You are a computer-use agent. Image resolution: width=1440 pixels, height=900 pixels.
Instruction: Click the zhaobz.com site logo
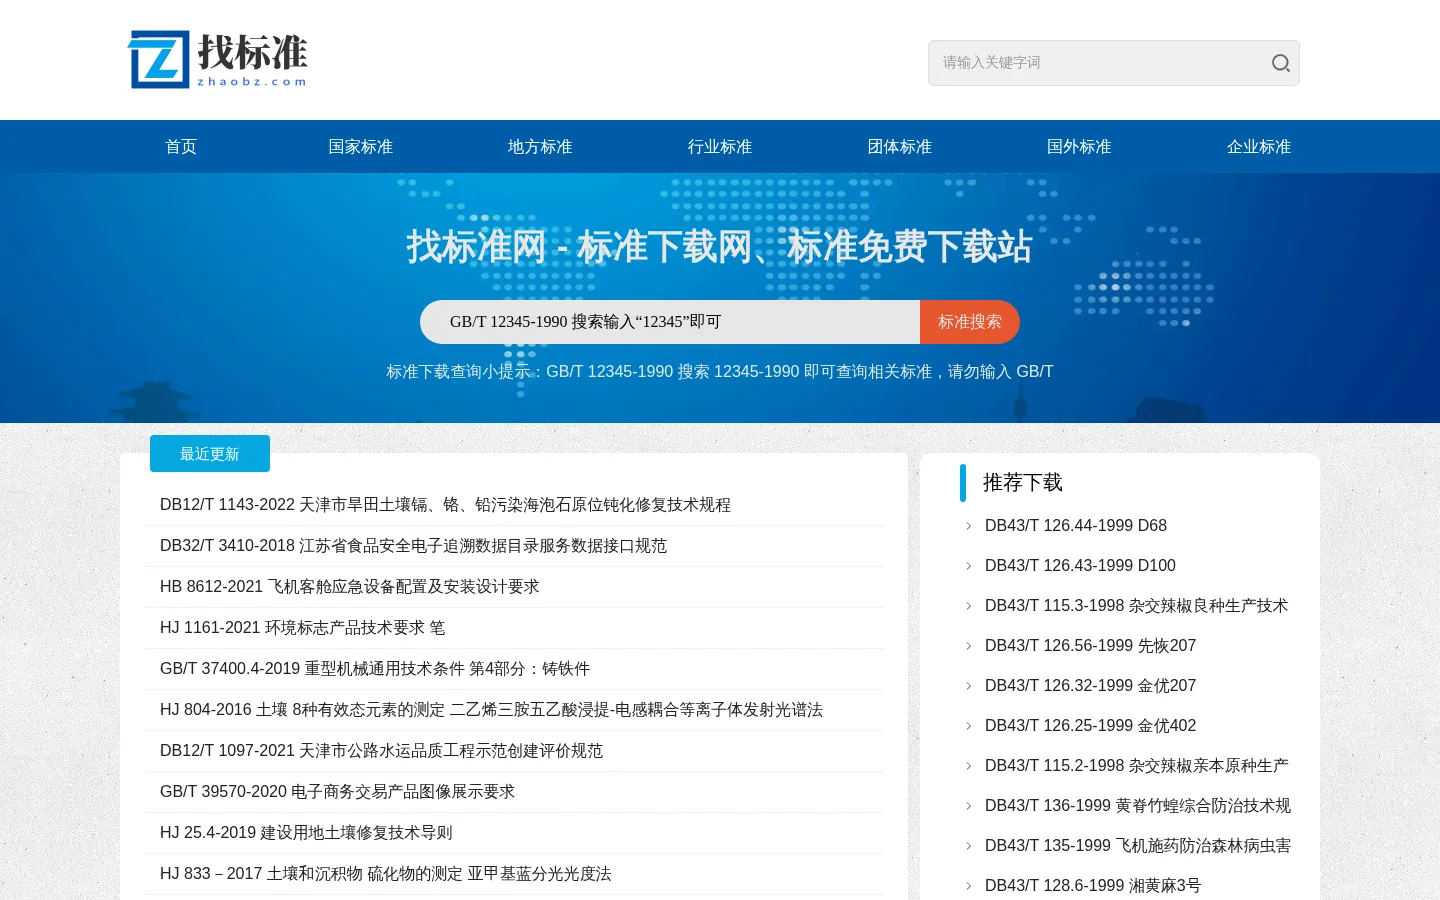pos(217,59)
